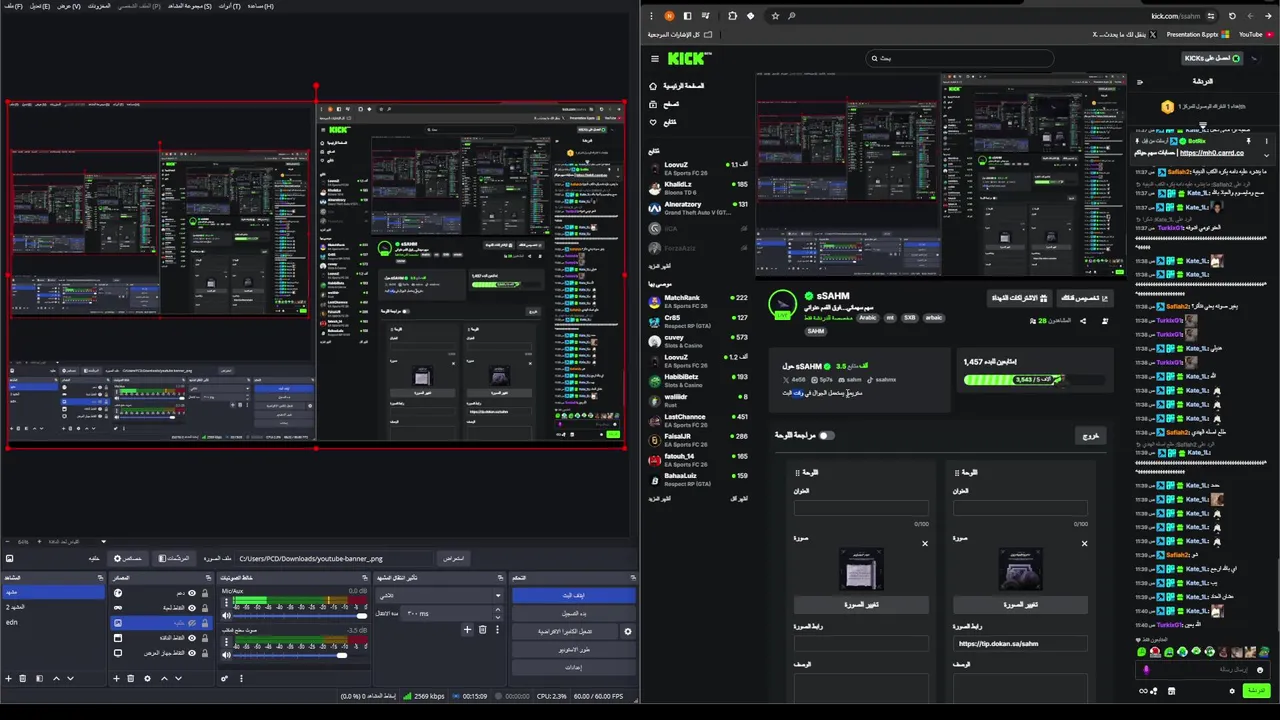This screenshot has width=1280, height=720.
Task: Toggle visibility of fourth source row
Action: (192, 637)
